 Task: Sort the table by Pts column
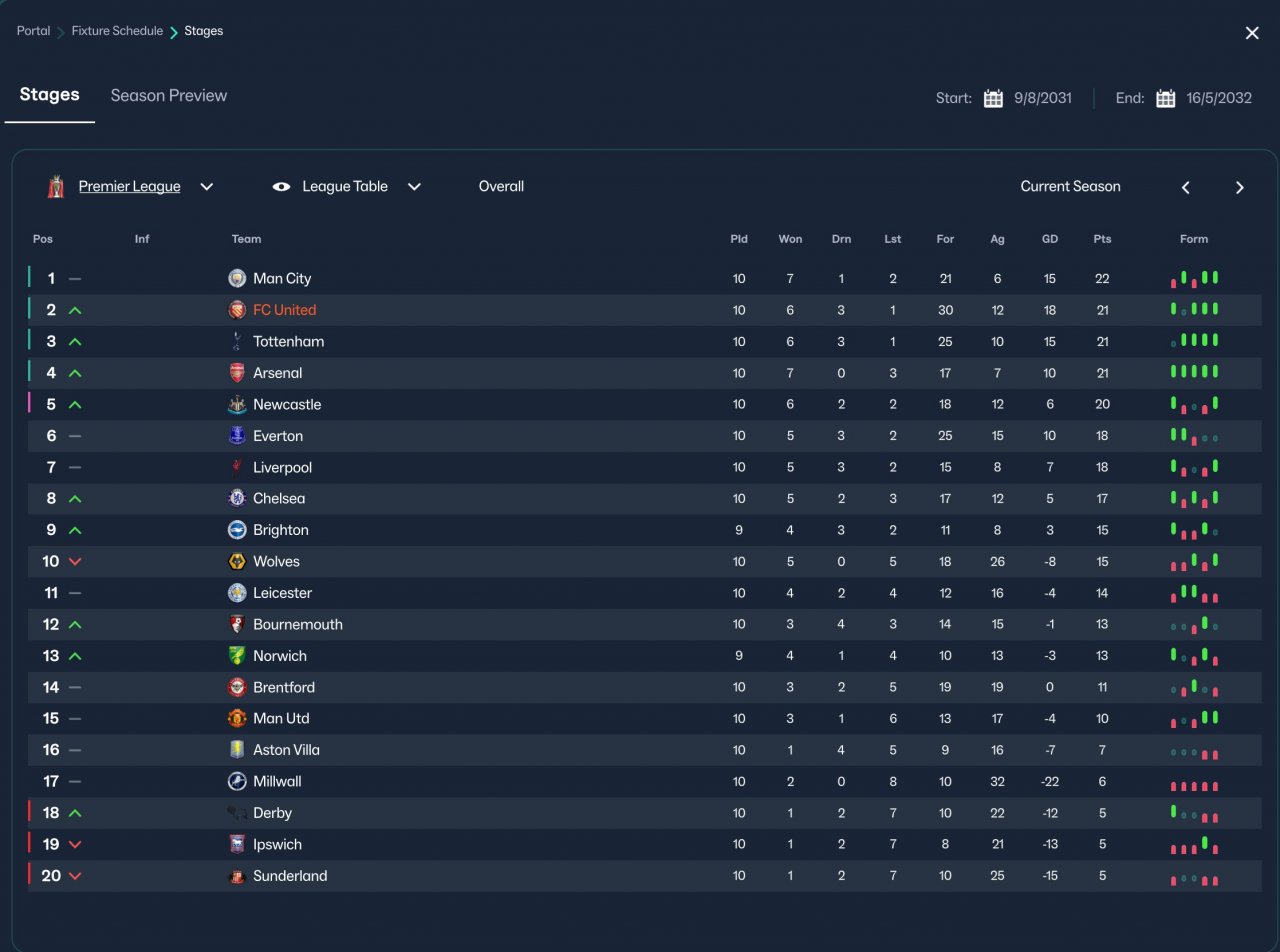point(1102,239)
